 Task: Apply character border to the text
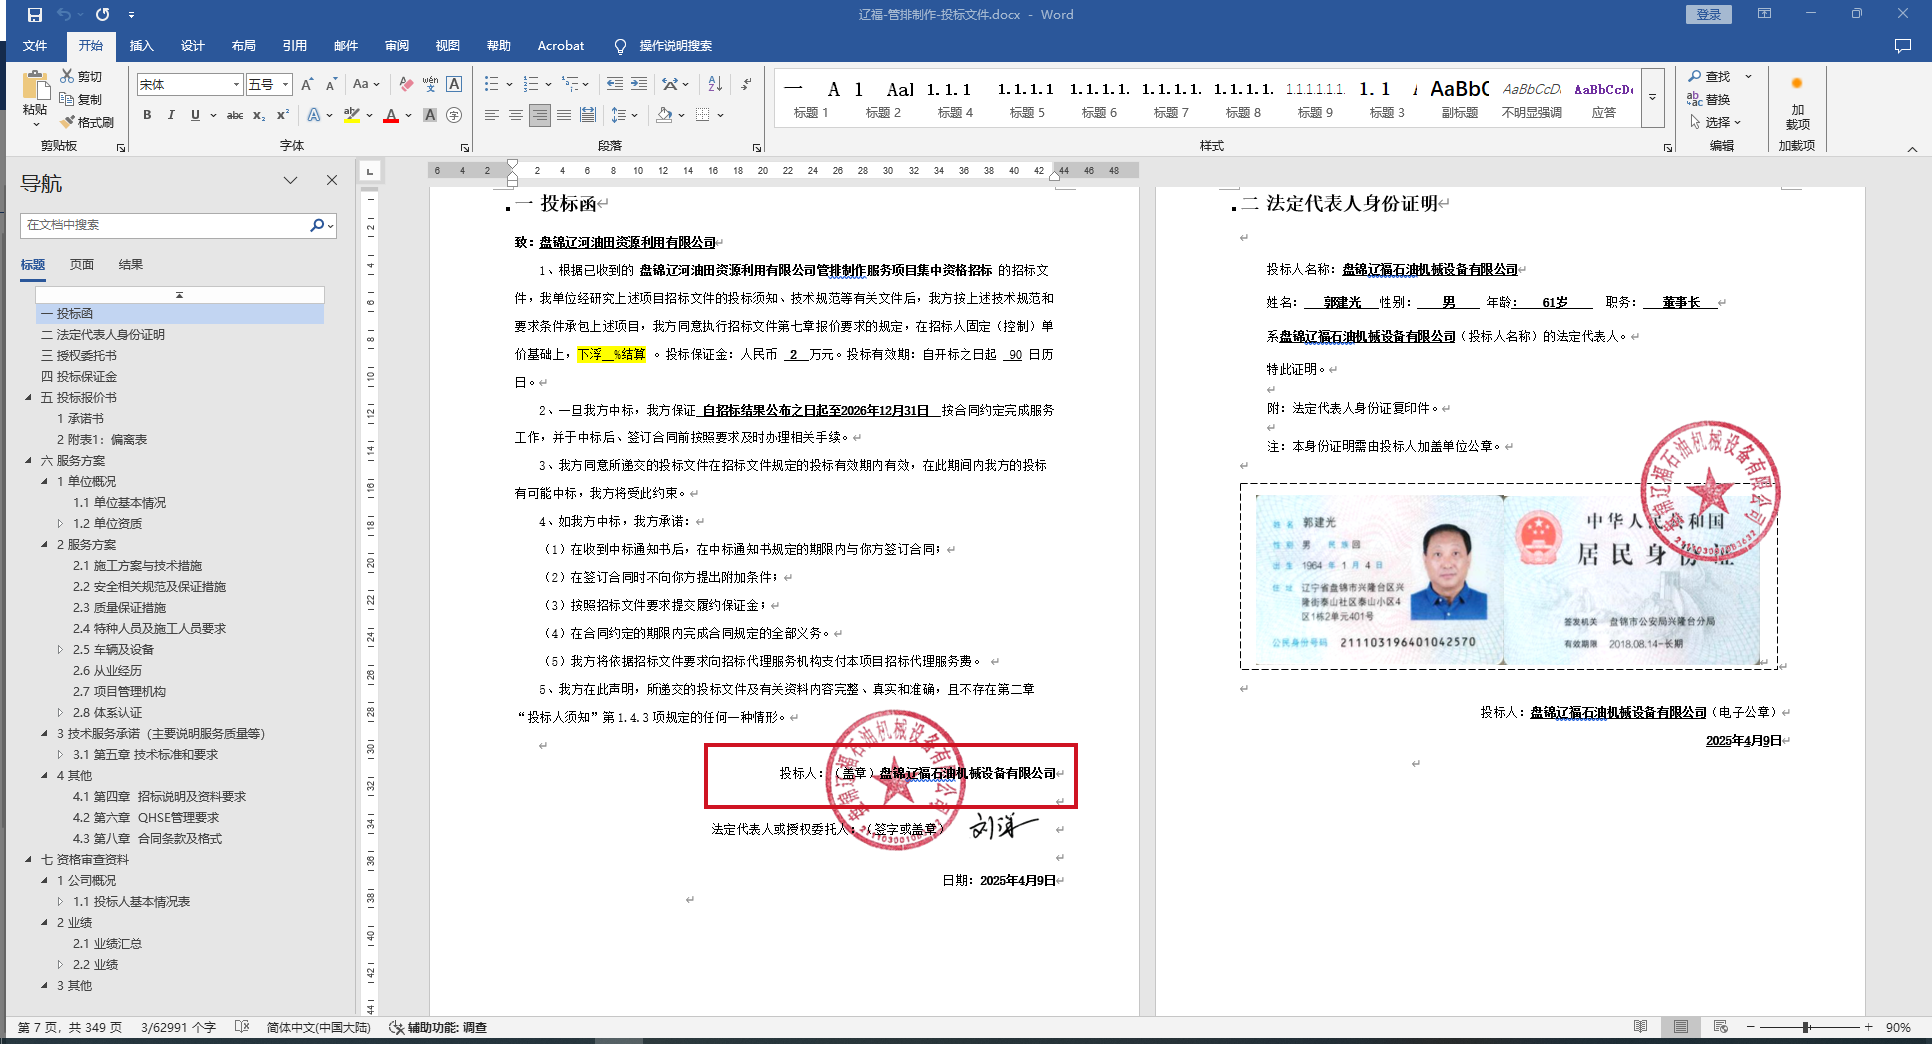[454, 85]
